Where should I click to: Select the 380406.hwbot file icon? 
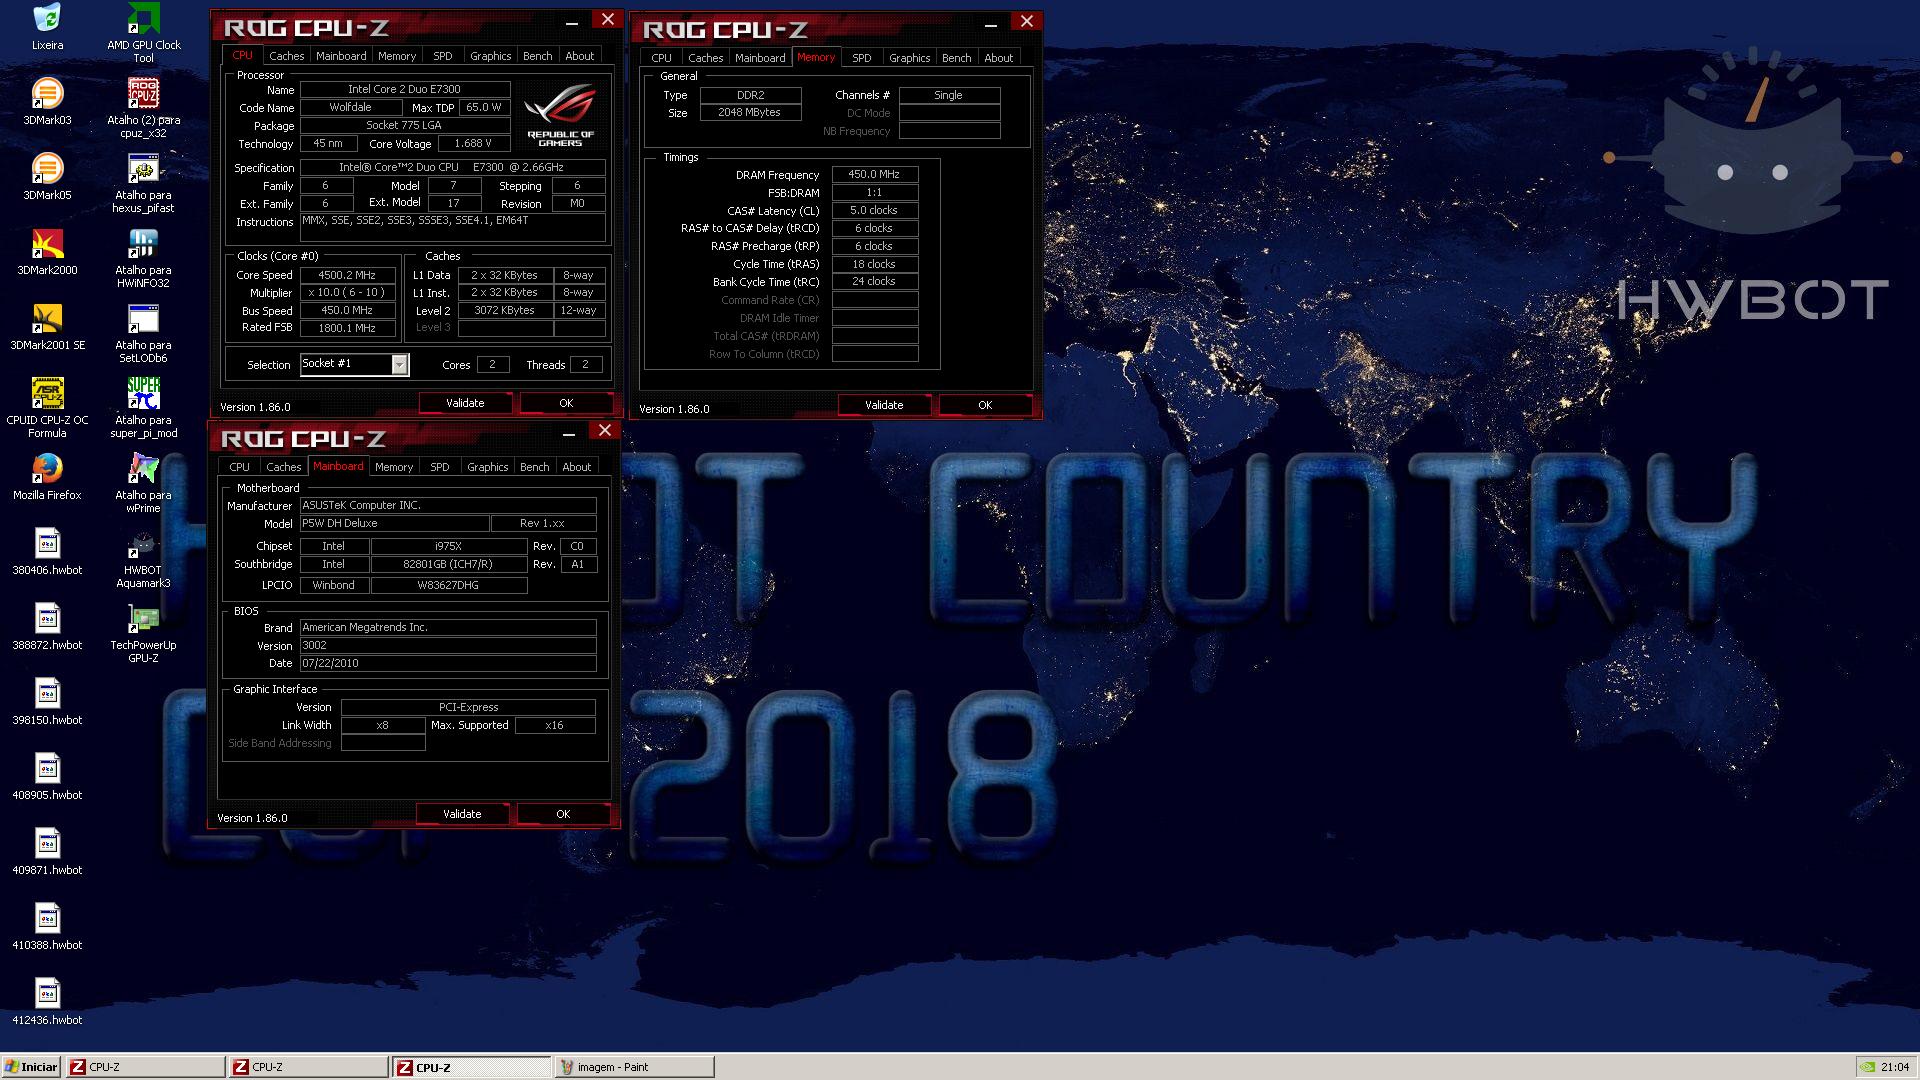click(47, 543)
